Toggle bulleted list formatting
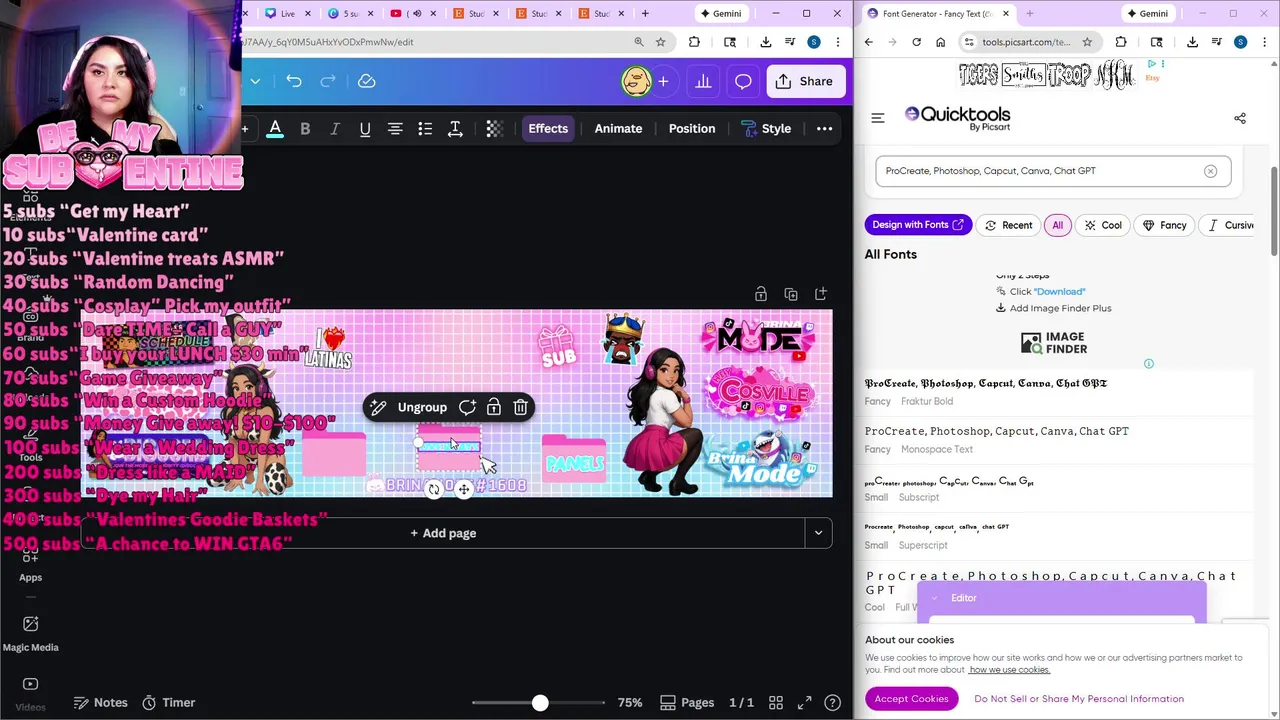This screenshot has height=720, width=1280. tap(425, 128)
